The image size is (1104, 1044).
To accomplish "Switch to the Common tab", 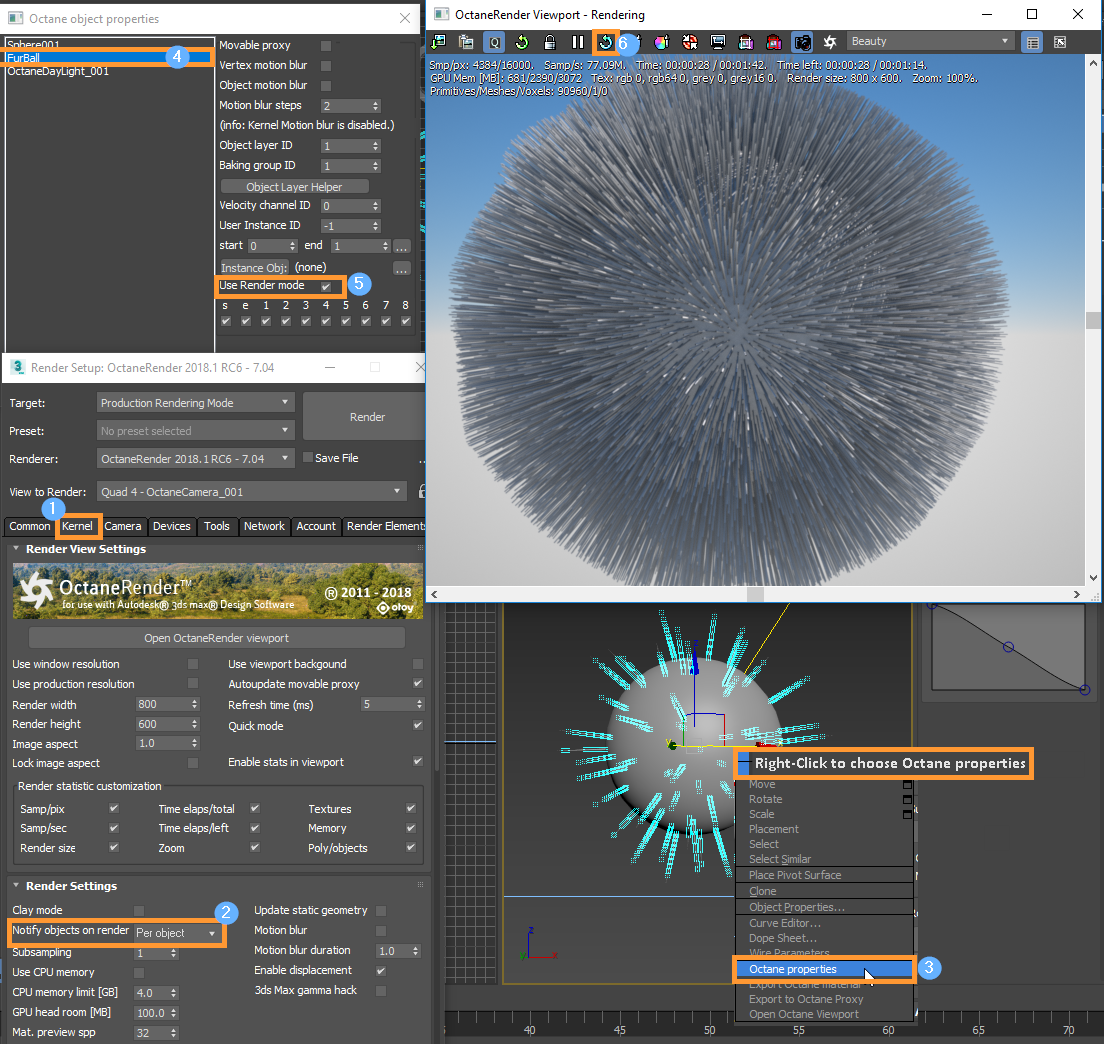I will pyautogui.click(x=30, y=526).
